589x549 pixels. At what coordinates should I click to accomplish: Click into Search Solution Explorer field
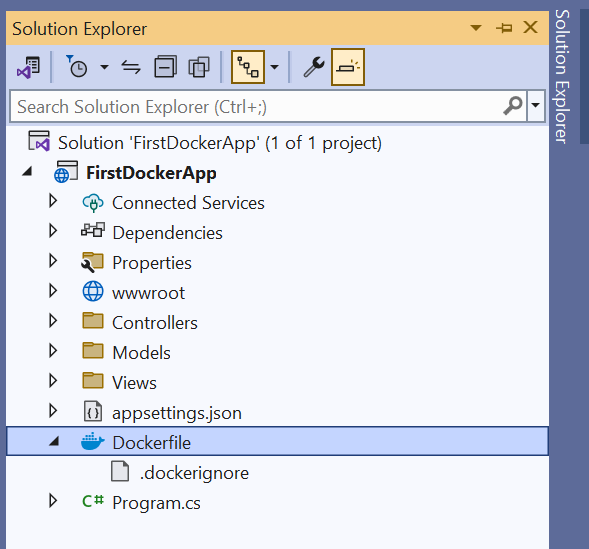click(x=259, y=107)
